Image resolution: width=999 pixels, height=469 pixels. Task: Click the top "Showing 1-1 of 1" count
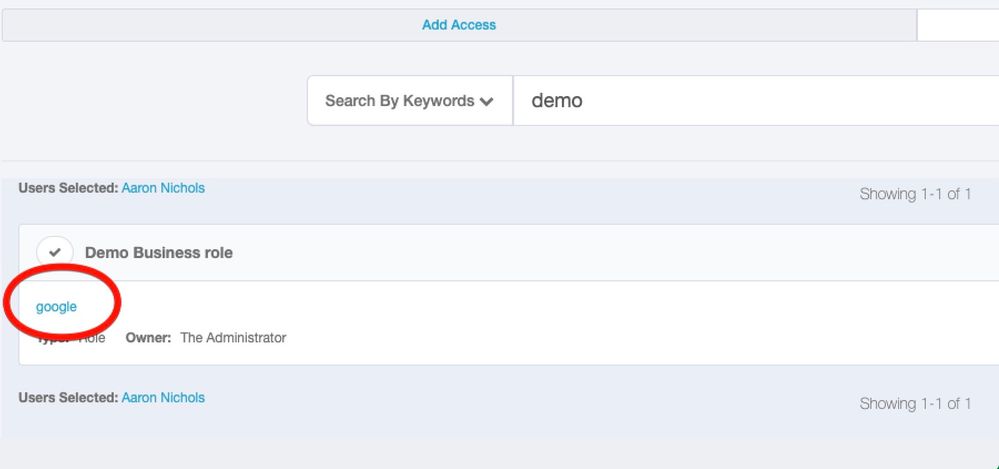tap(915, 194)
